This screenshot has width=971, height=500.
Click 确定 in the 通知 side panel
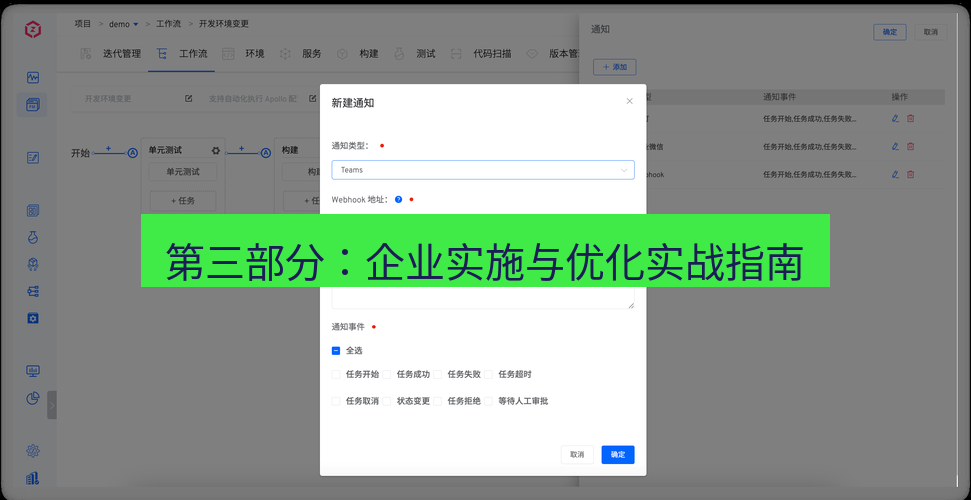[x=890, y=32]
